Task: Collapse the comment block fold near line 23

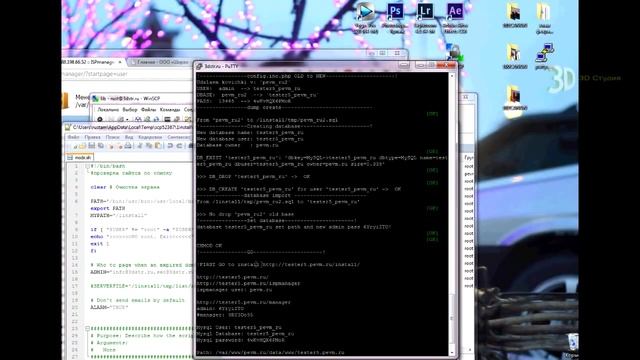Action: pos(87,328)
